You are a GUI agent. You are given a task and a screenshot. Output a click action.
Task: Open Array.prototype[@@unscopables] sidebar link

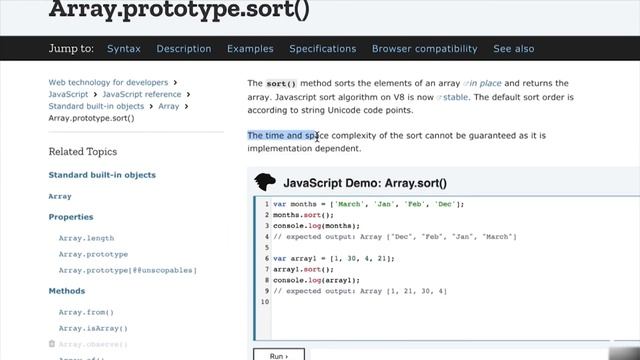point(127,270)
